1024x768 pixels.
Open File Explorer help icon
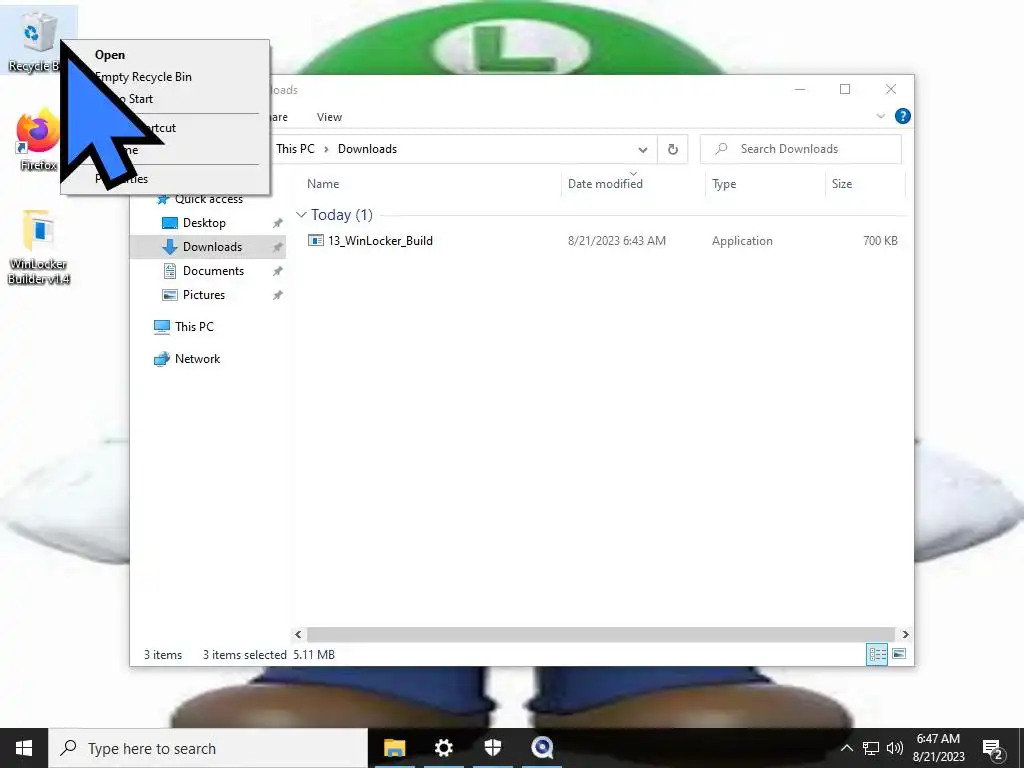pos(903,116)
